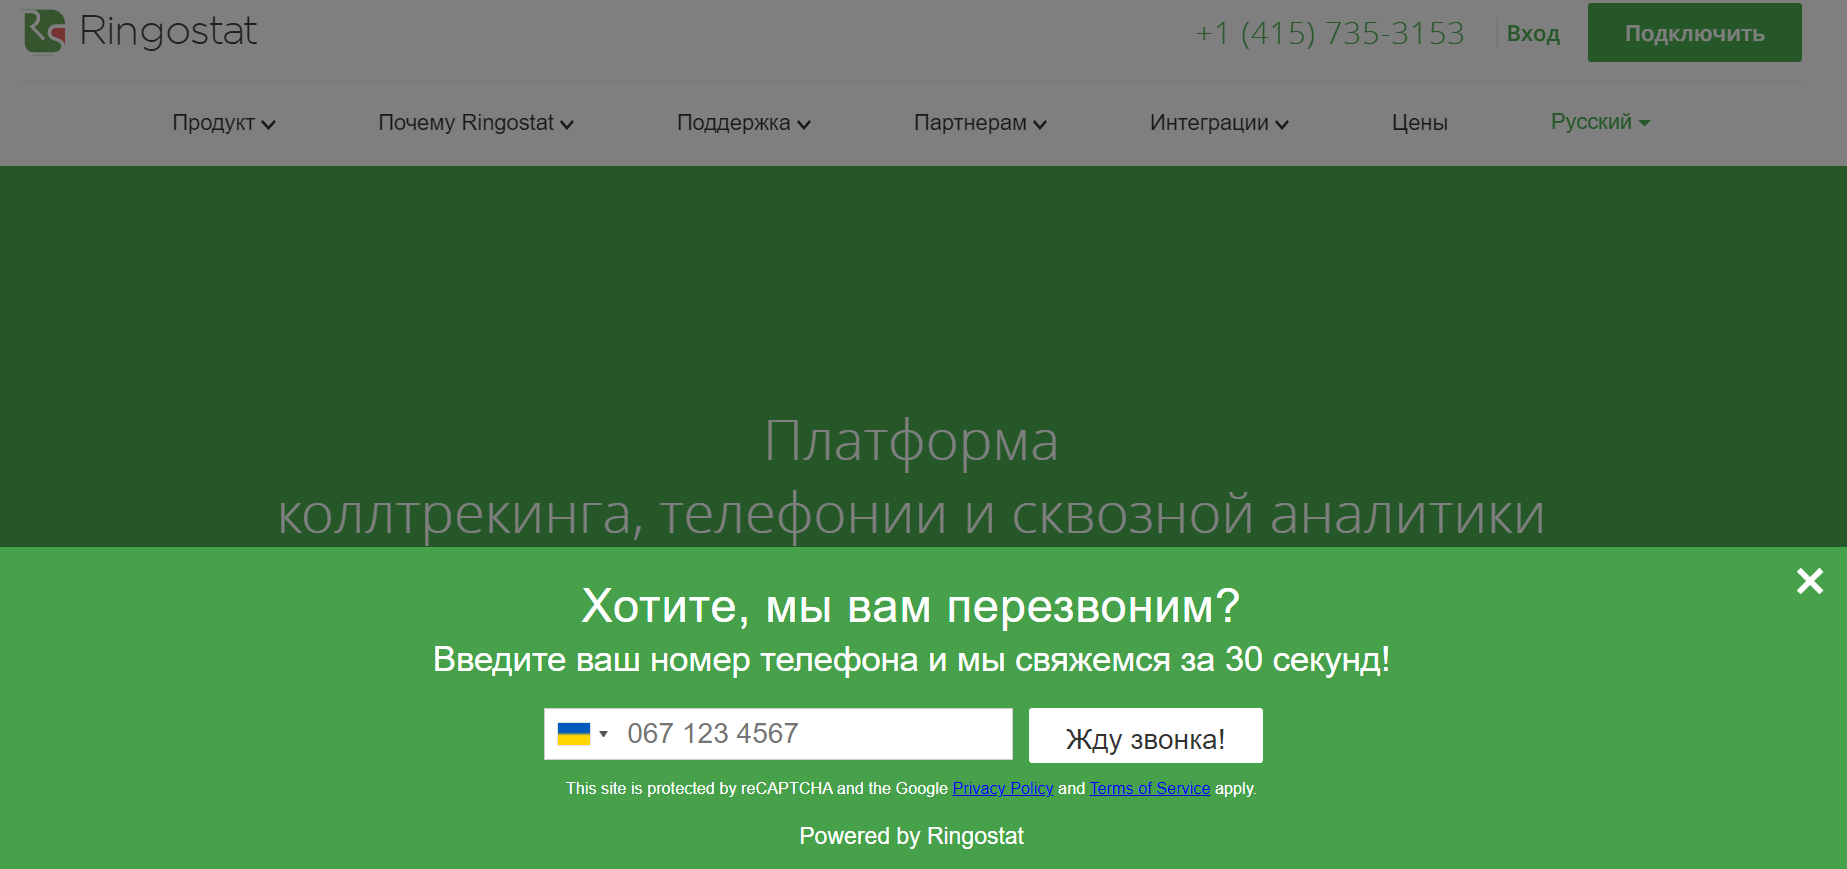Click the Хотите, мы вам перезвоним? heading
The width and height of the screenshot is (1847, 869).
pos(911,606)
